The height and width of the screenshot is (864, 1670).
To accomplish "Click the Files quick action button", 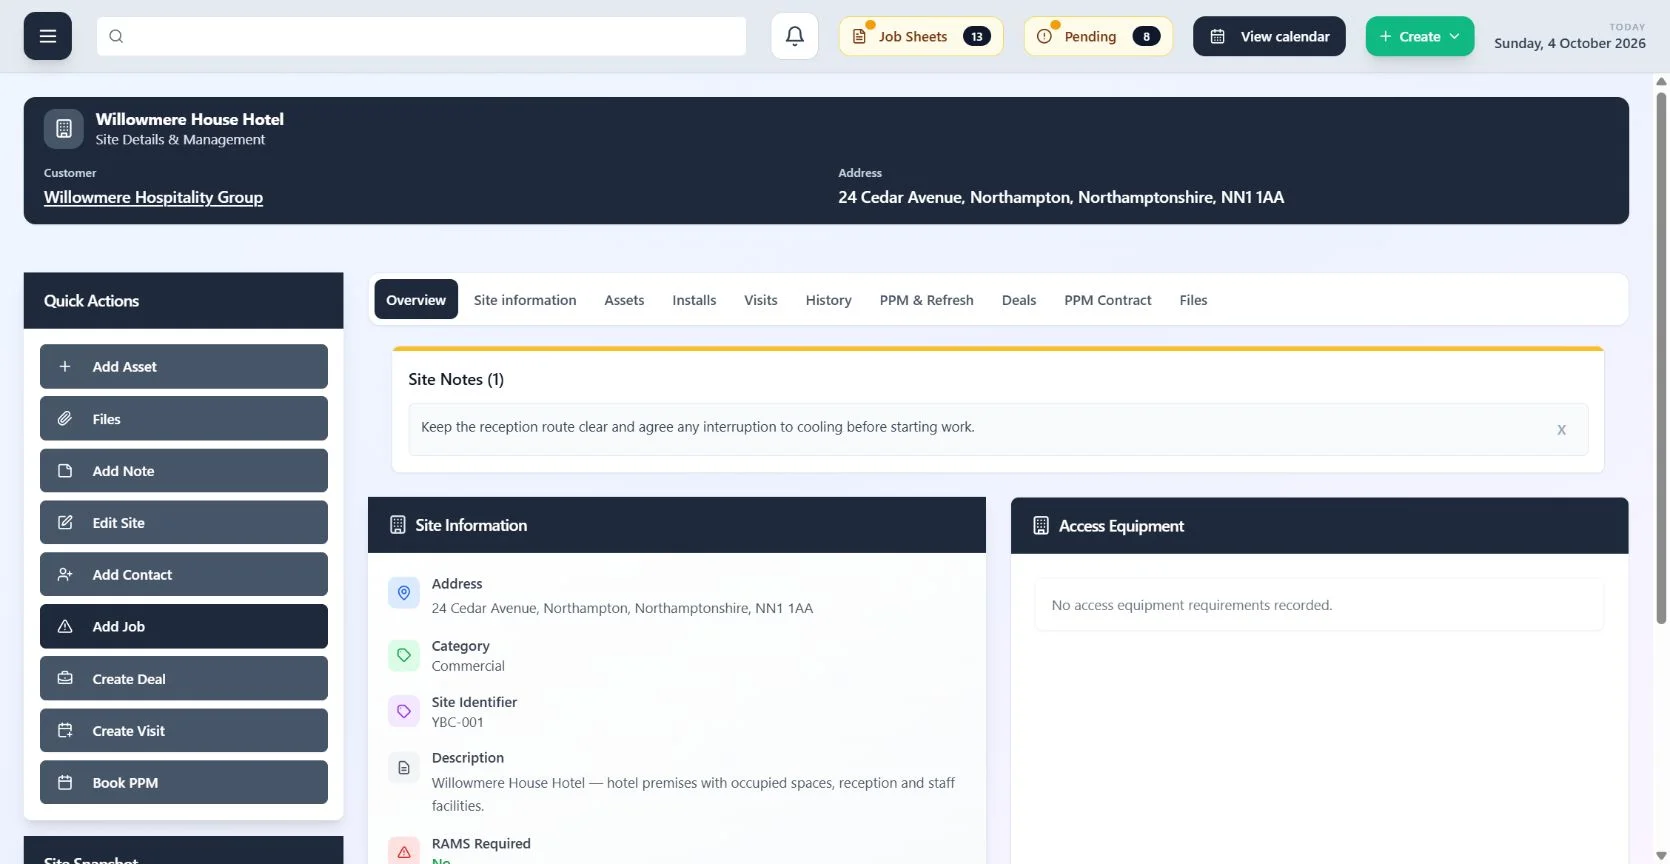I will [x=184, y=418].
